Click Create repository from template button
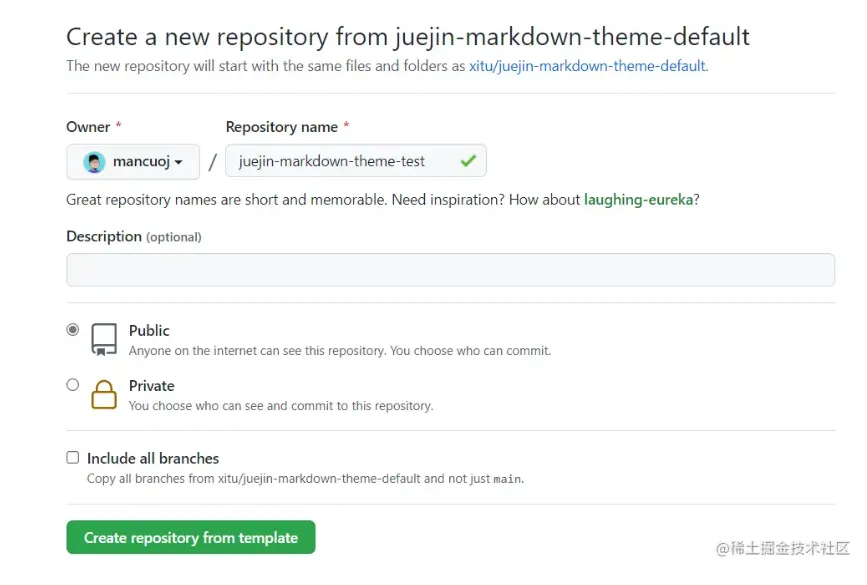Screen dimensions: 867x585 point(191,537)
